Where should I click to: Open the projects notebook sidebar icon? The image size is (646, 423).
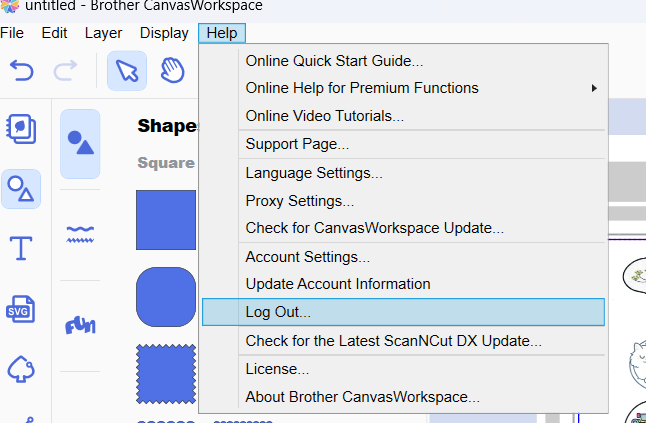(x=21, y=129)
